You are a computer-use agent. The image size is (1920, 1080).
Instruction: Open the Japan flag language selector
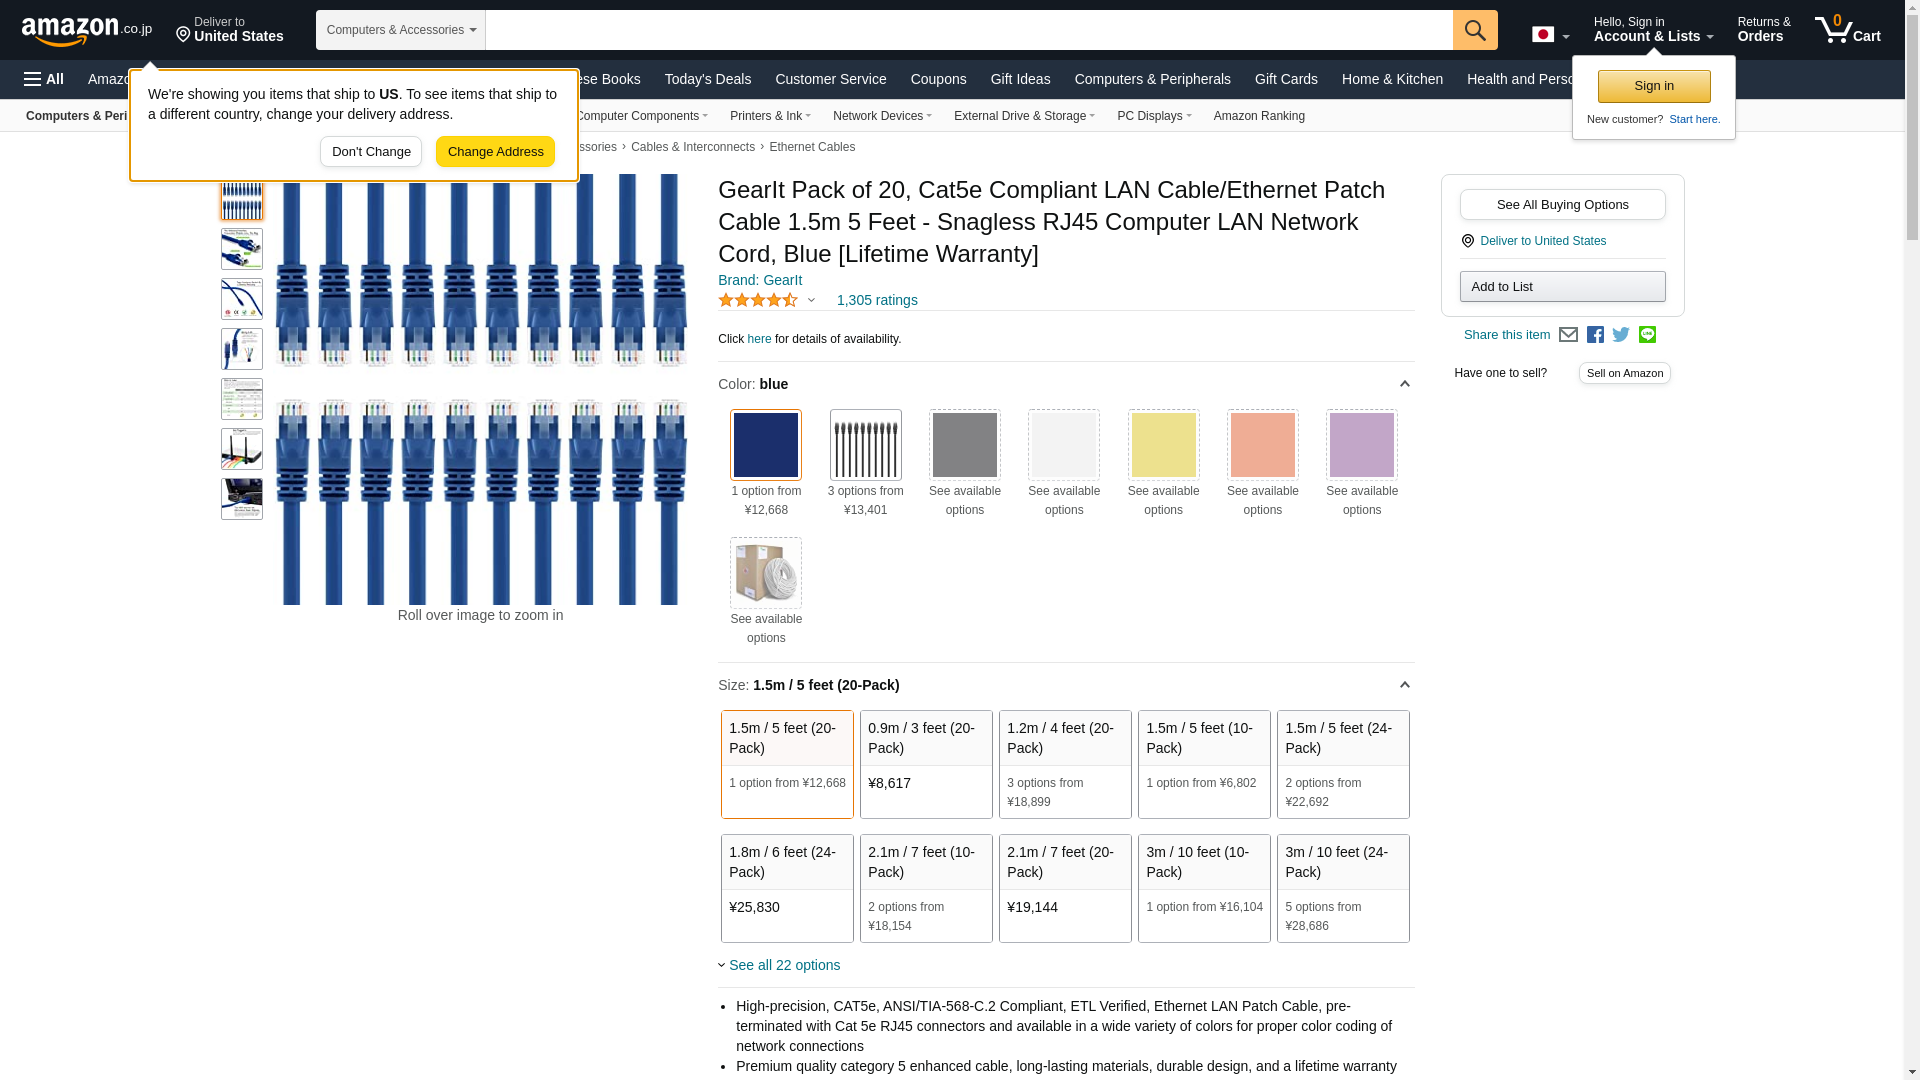point(1550,35)
